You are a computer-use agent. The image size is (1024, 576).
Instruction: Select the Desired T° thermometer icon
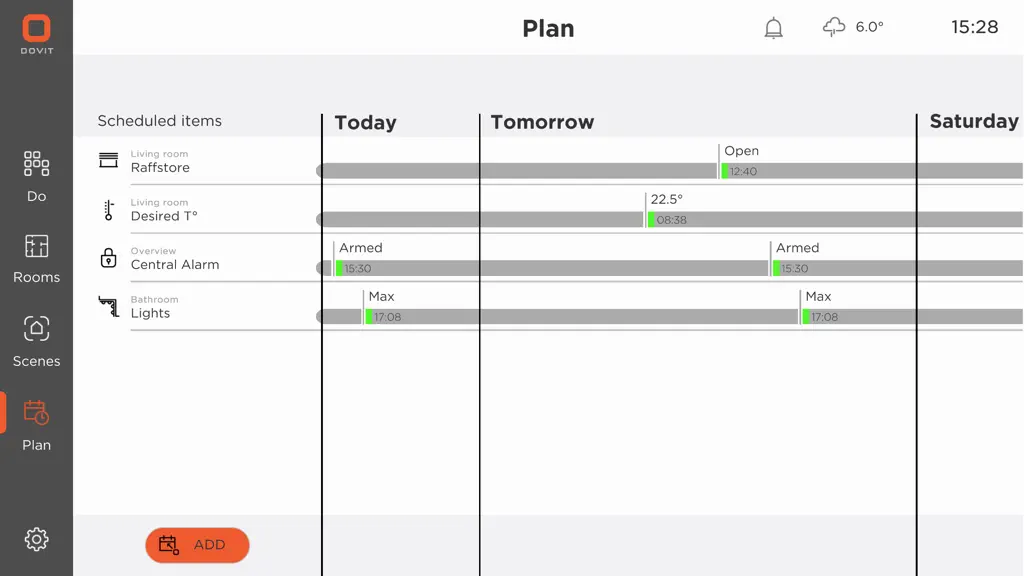coord(108,210)
